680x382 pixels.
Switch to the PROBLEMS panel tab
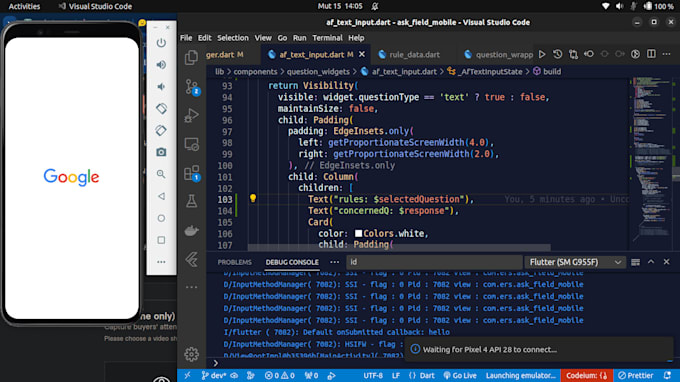pyautogui.click(x=234, y=262)
